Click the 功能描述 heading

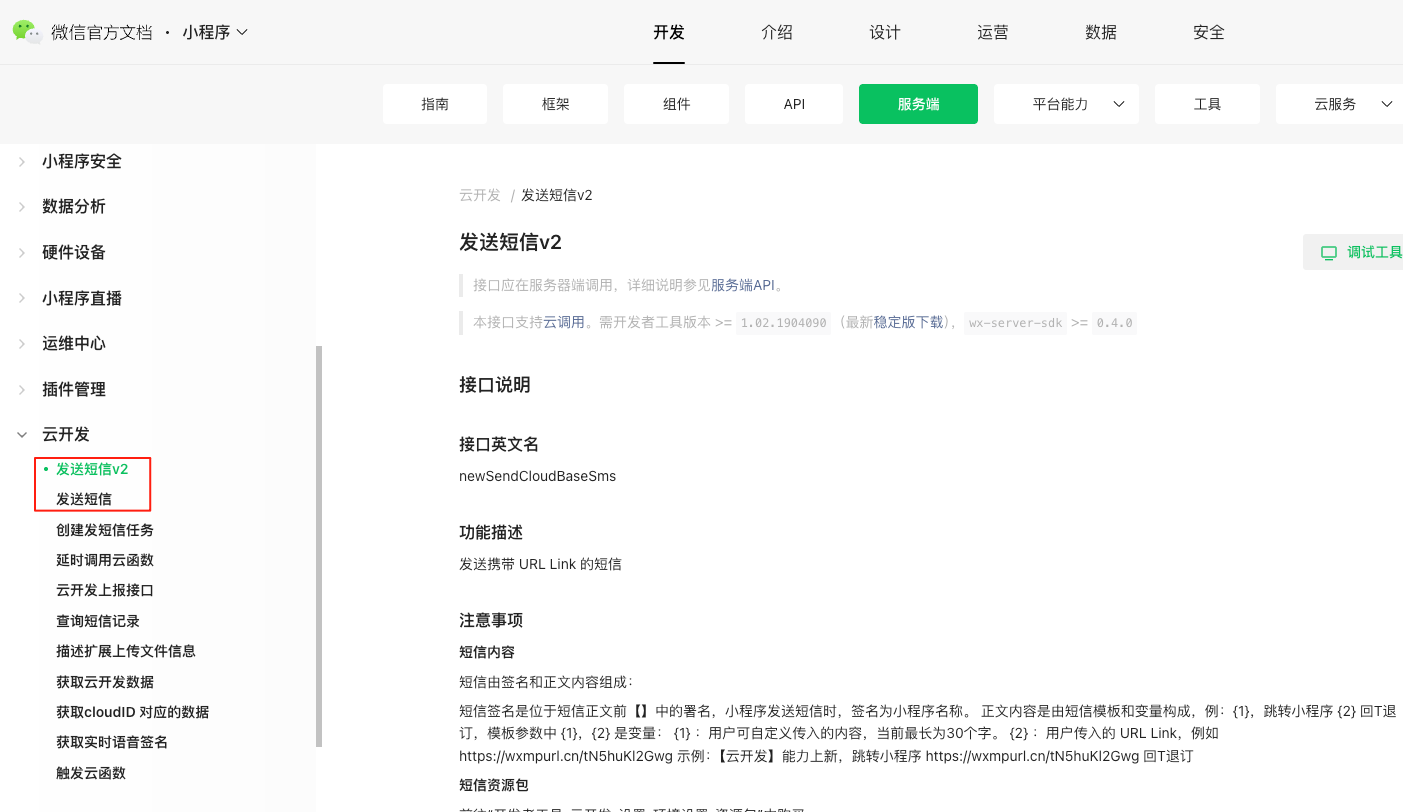[x=491, y=532]
